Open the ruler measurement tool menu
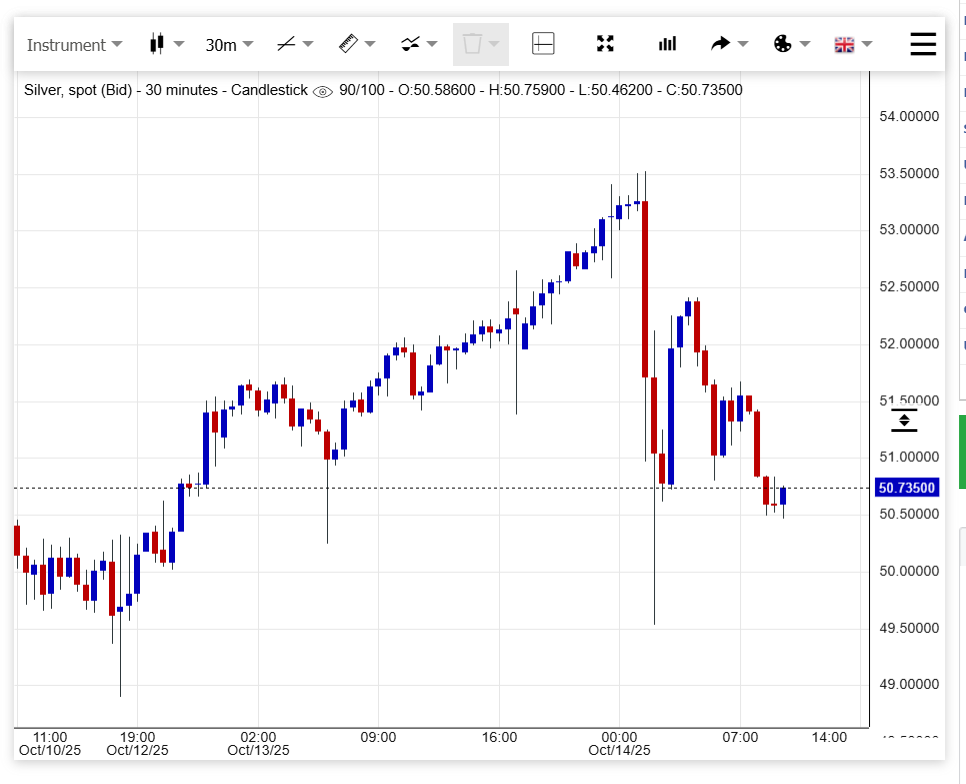This screenshot has width=966, height=784. click(x=356, y=44)
